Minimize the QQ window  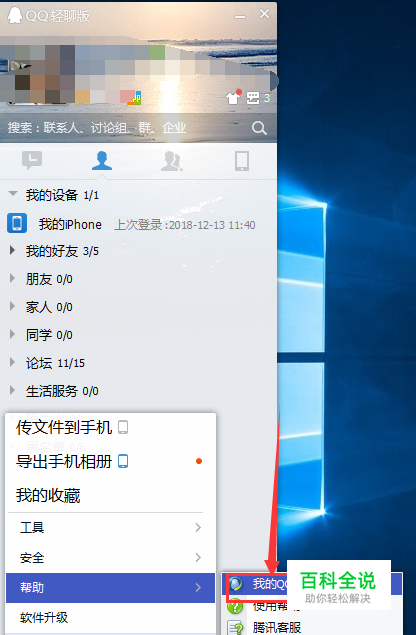(240, 16)
